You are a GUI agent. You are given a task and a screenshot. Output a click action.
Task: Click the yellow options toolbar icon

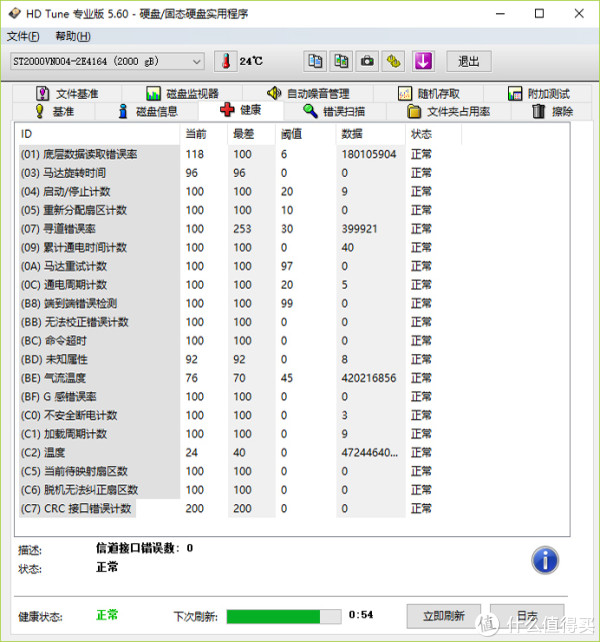pos(395,61)
